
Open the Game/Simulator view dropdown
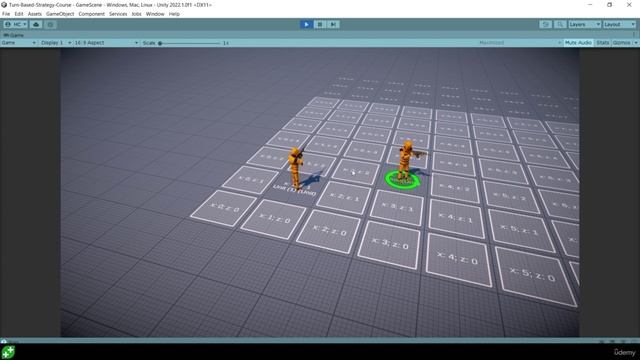click(x=18, y=43)
